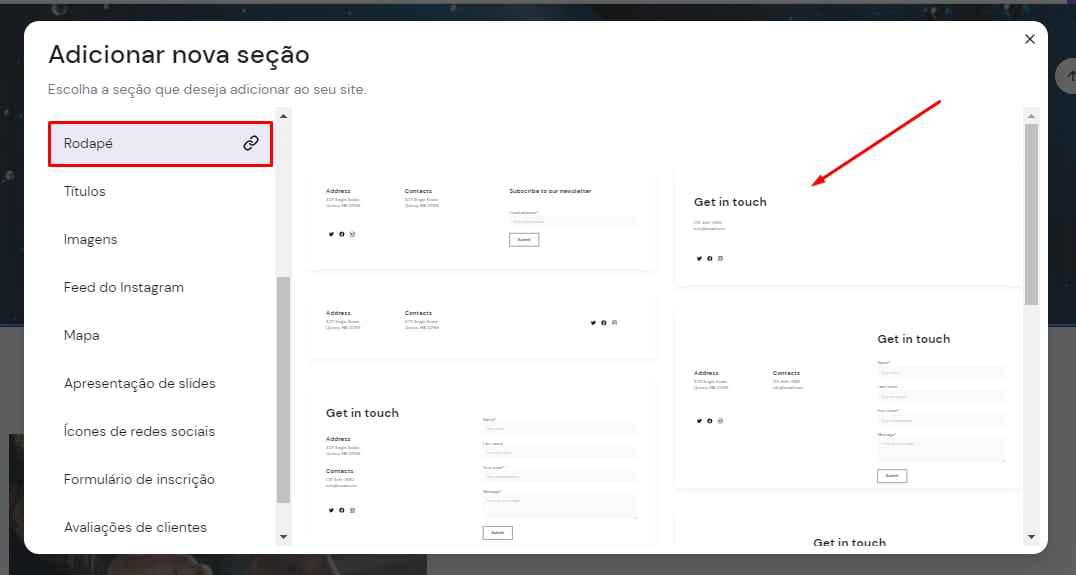The height and width of the screenshot is (575, 1076).
Task: Open the Mapa section category
Action: (81, 335)
